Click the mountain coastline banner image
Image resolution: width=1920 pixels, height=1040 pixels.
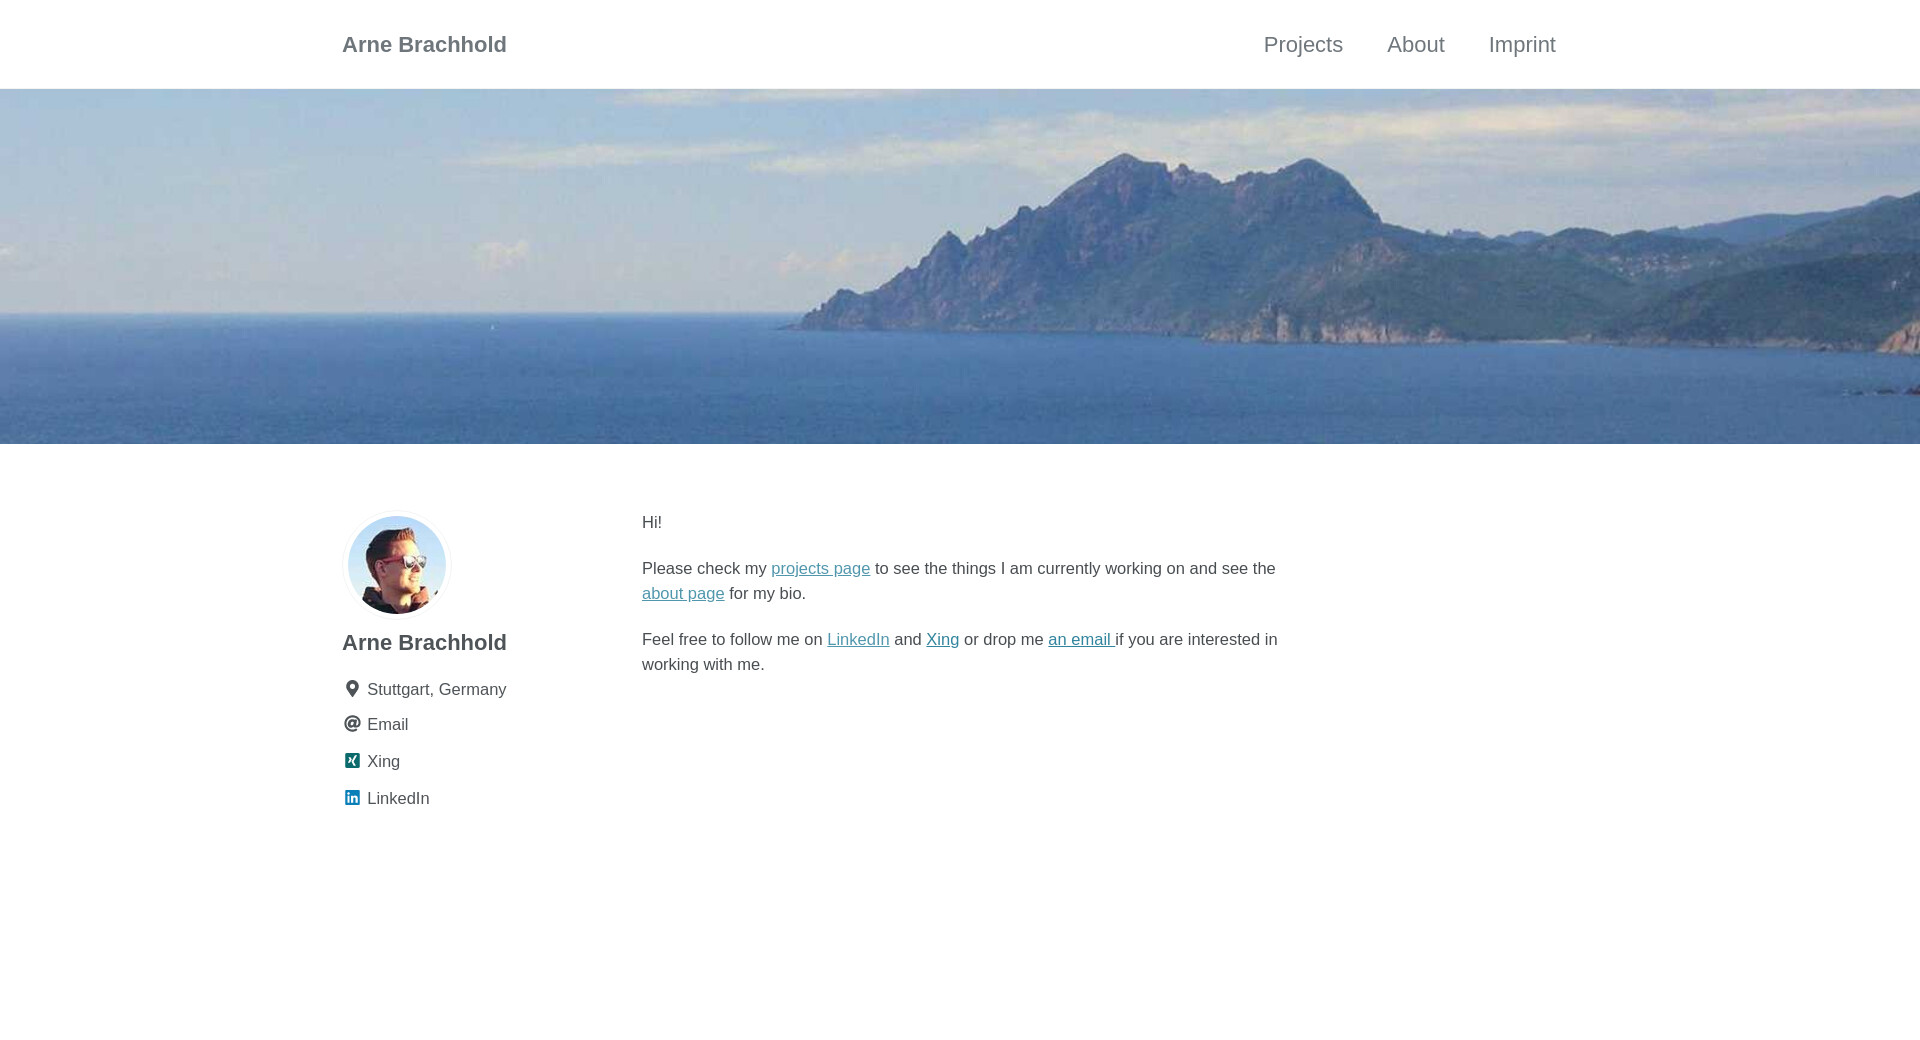(960, 266)
